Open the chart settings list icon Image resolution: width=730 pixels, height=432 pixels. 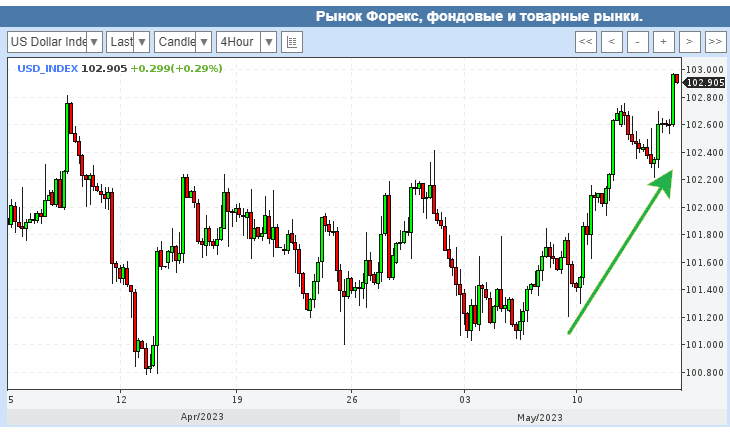(292, 42)
